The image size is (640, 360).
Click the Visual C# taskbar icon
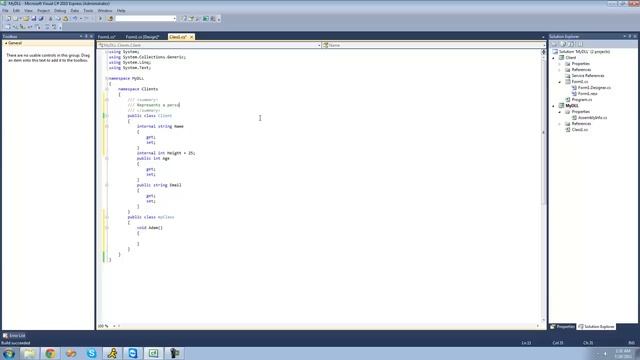[x=153, y=353]
